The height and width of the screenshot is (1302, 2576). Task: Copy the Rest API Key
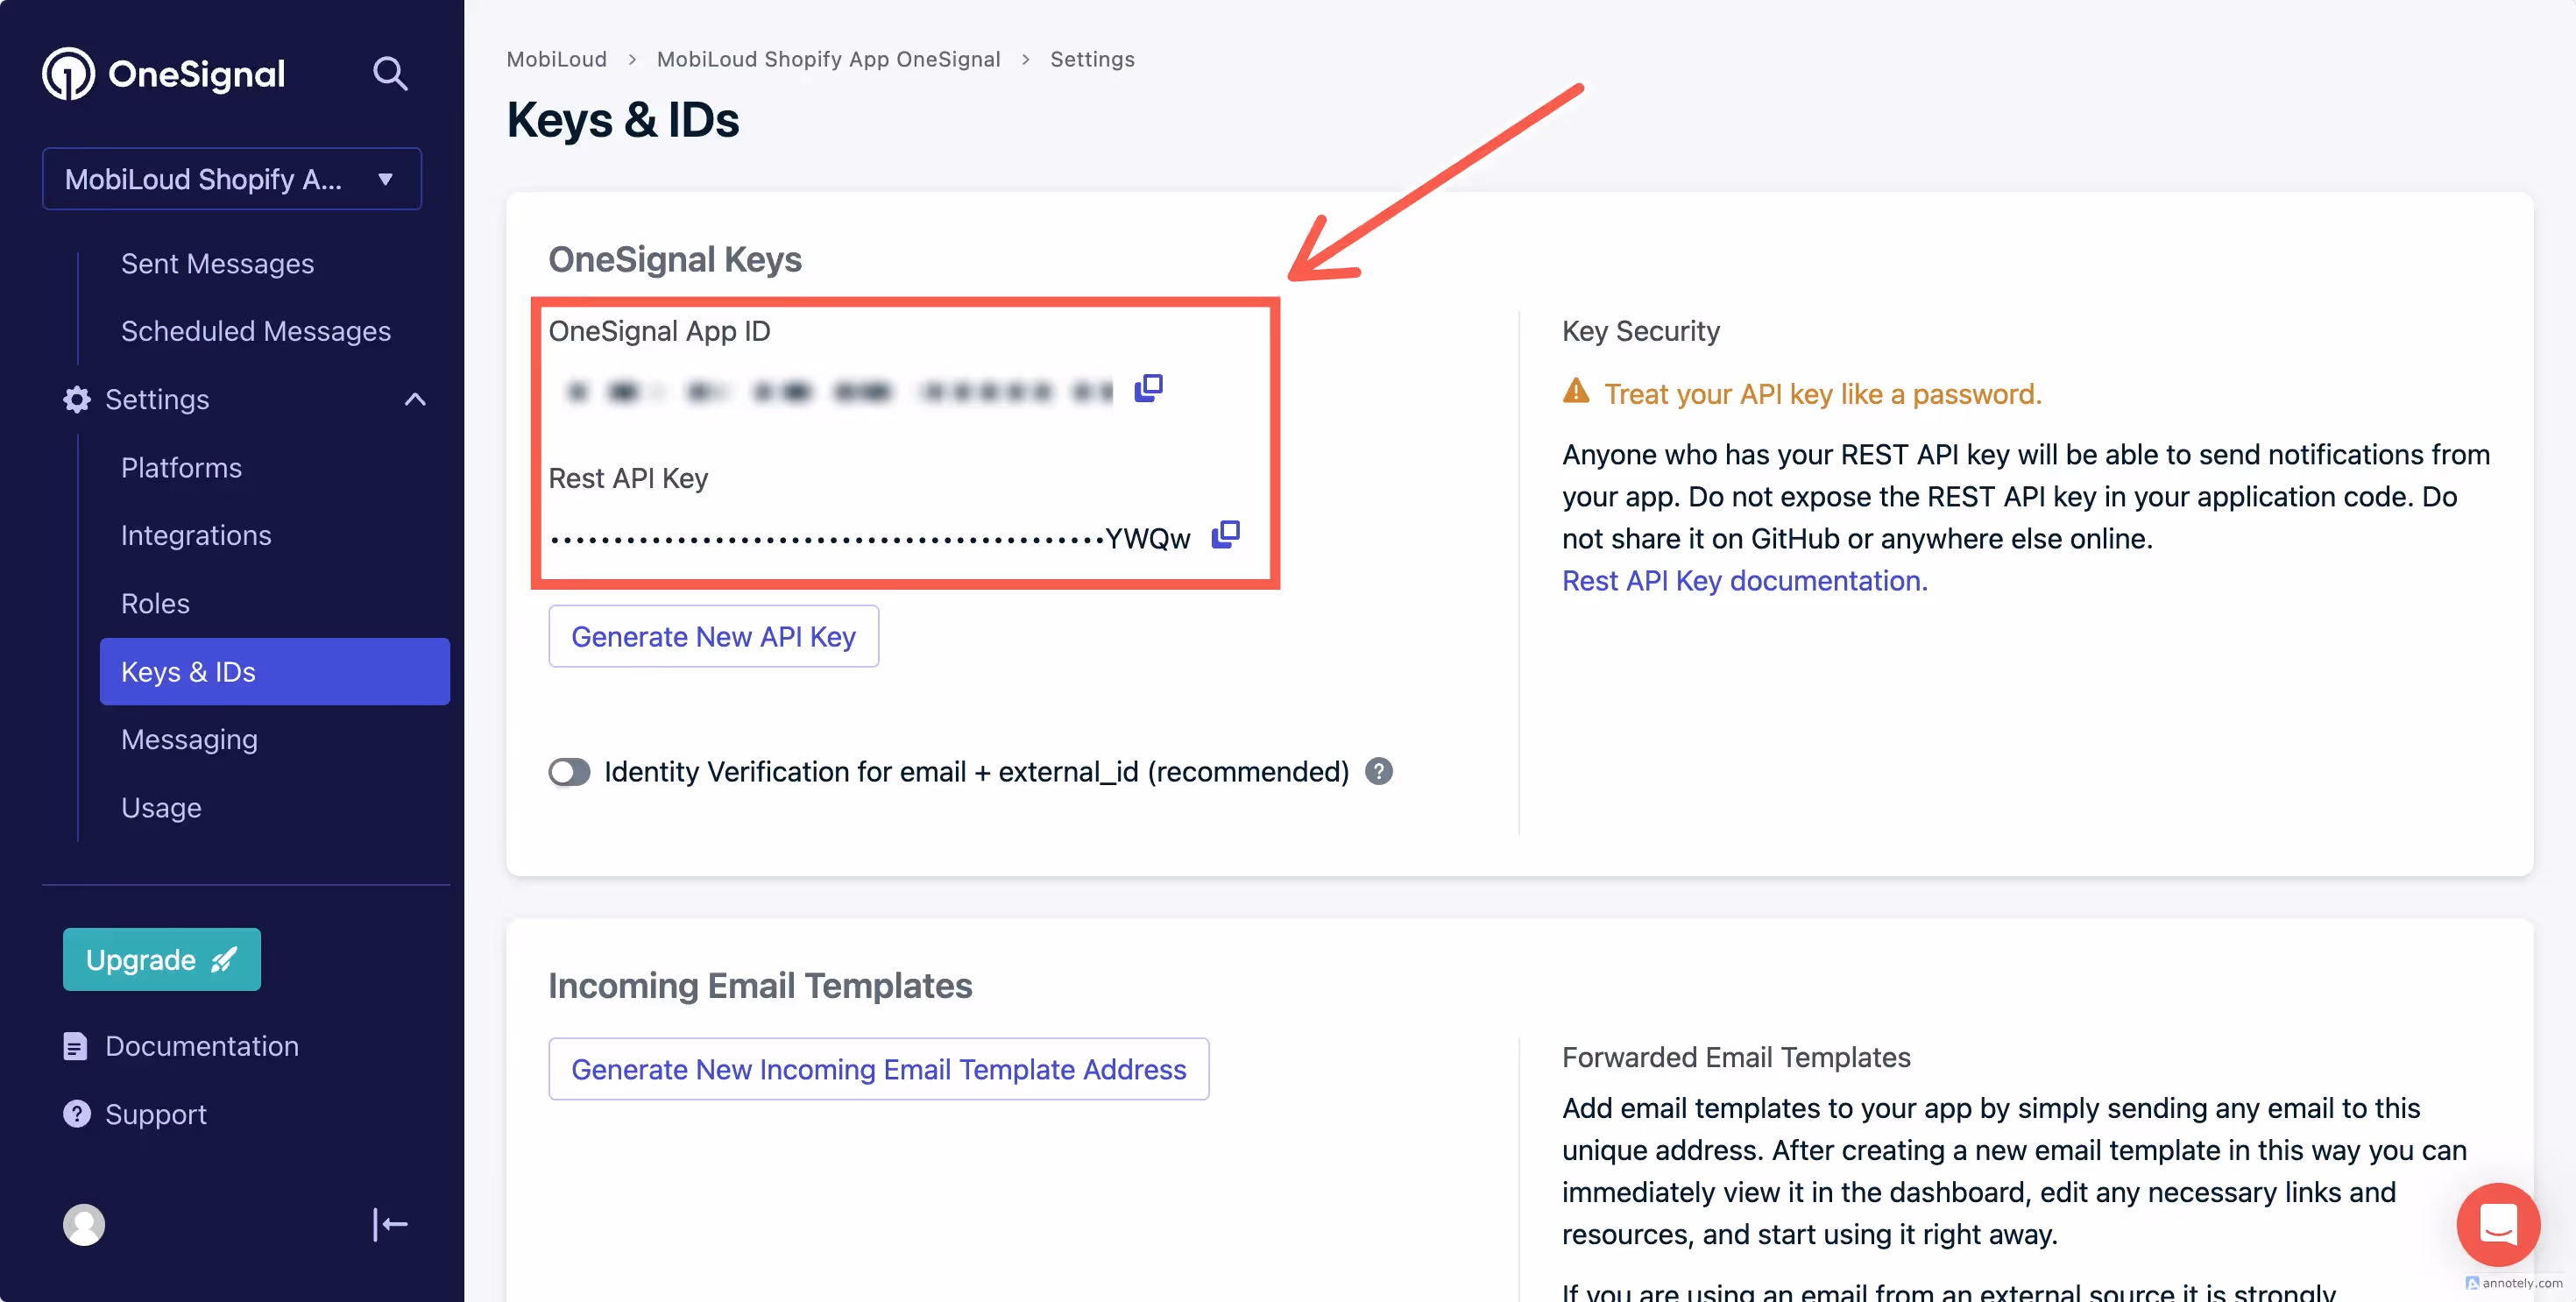1225,535
